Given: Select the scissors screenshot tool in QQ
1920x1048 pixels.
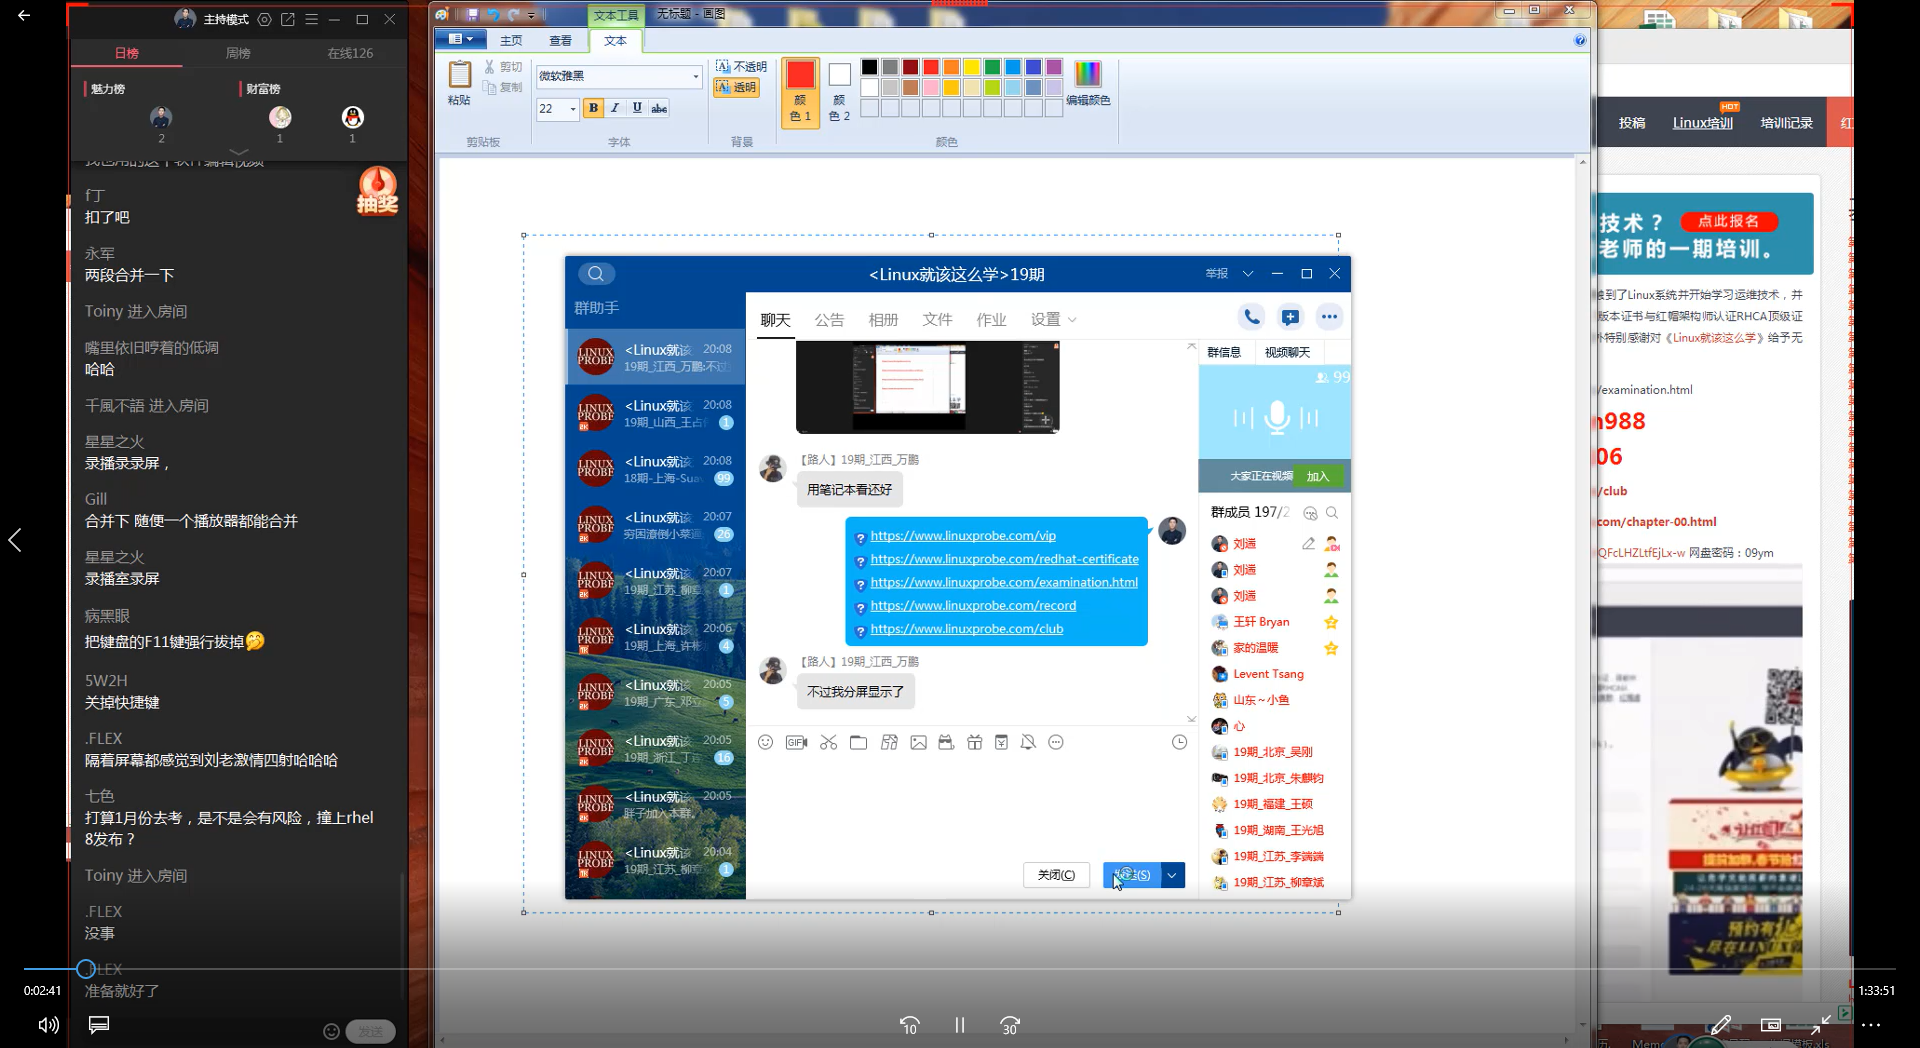Looking at the screenshot, I should tap(828, 742).
